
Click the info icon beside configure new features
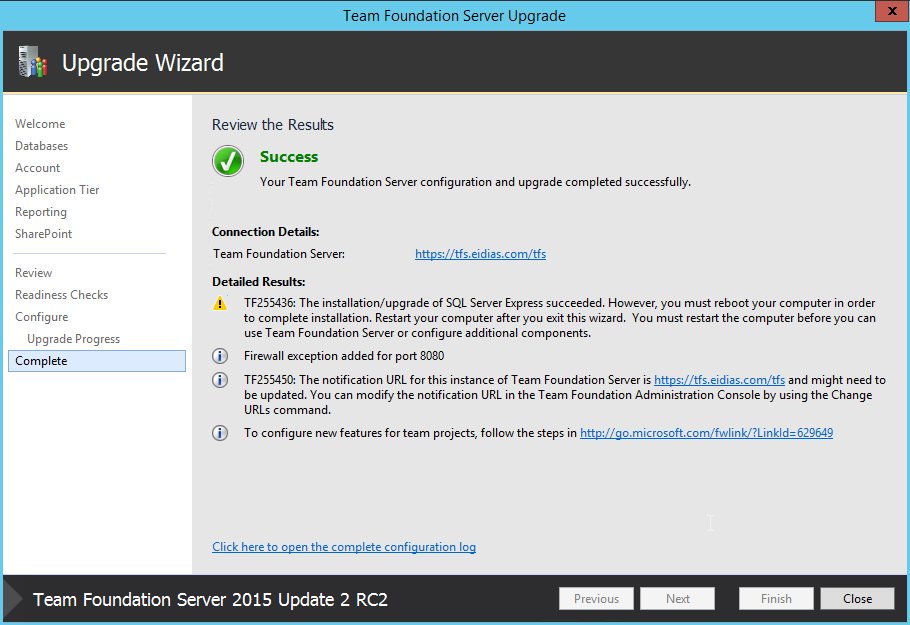click(x=220, y=433)
